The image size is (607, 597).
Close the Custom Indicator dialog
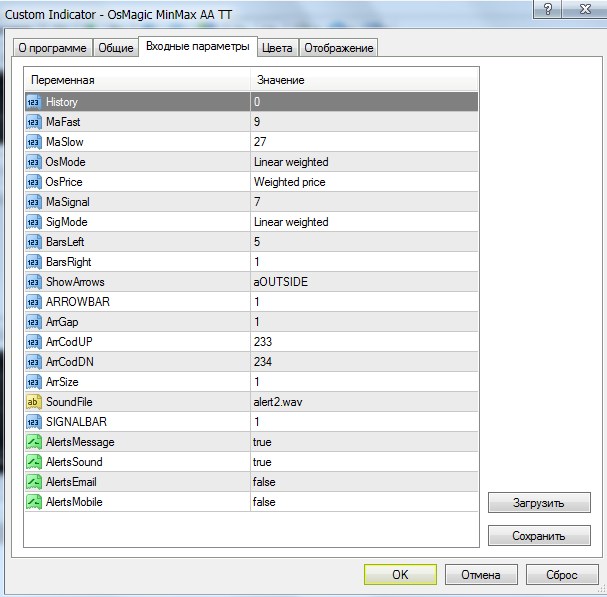pos(585,9)
